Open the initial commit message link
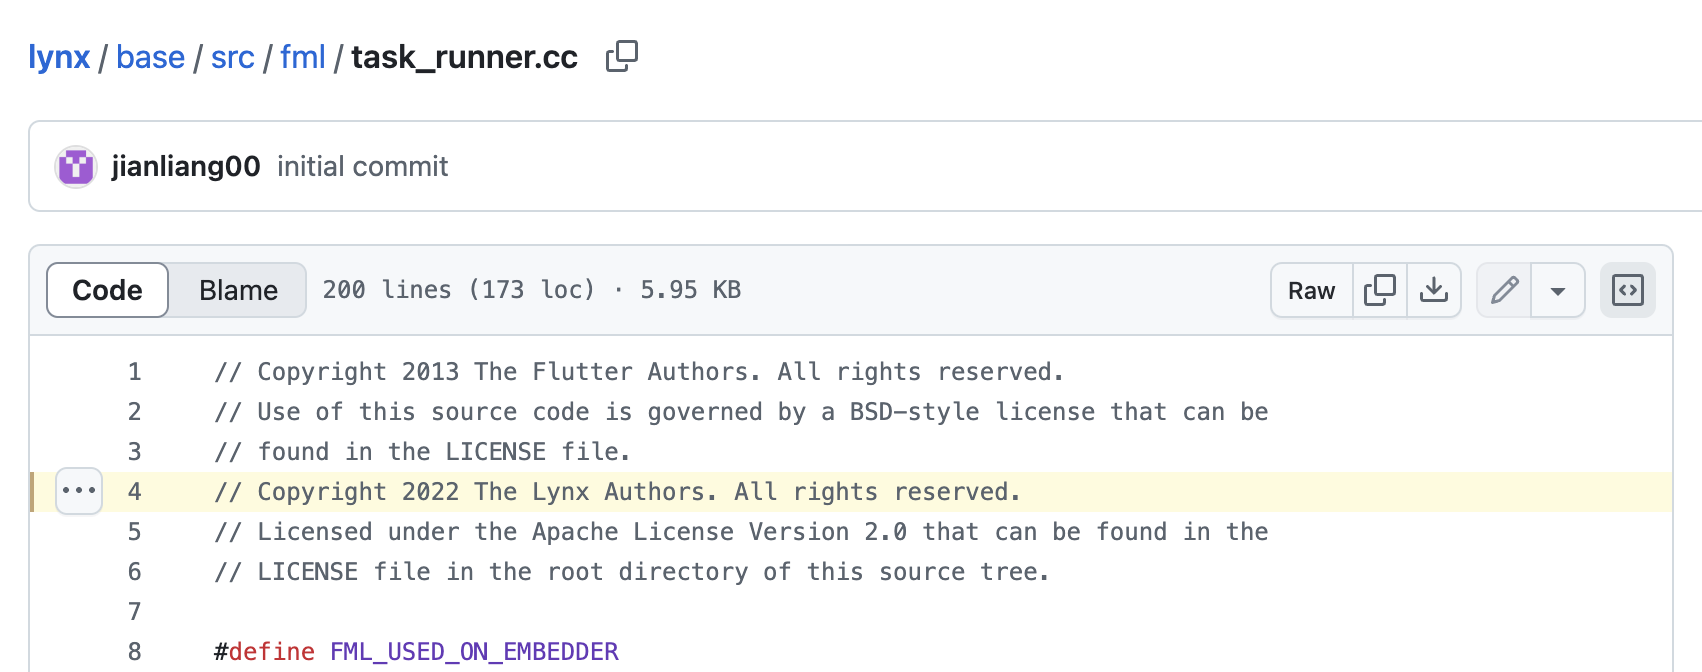 click(362, 166)
